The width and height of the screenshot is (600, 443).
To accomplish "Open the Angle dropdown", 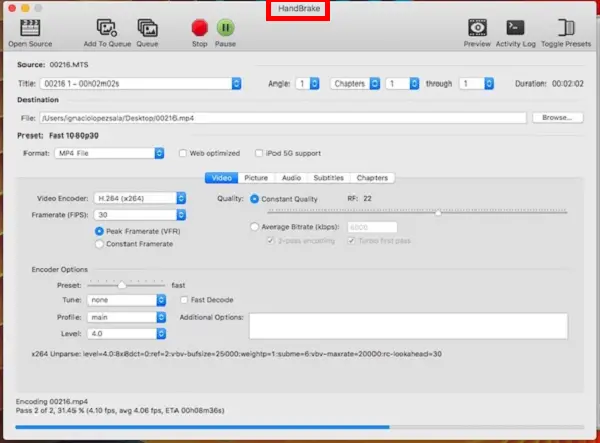I will pos(308,83).
